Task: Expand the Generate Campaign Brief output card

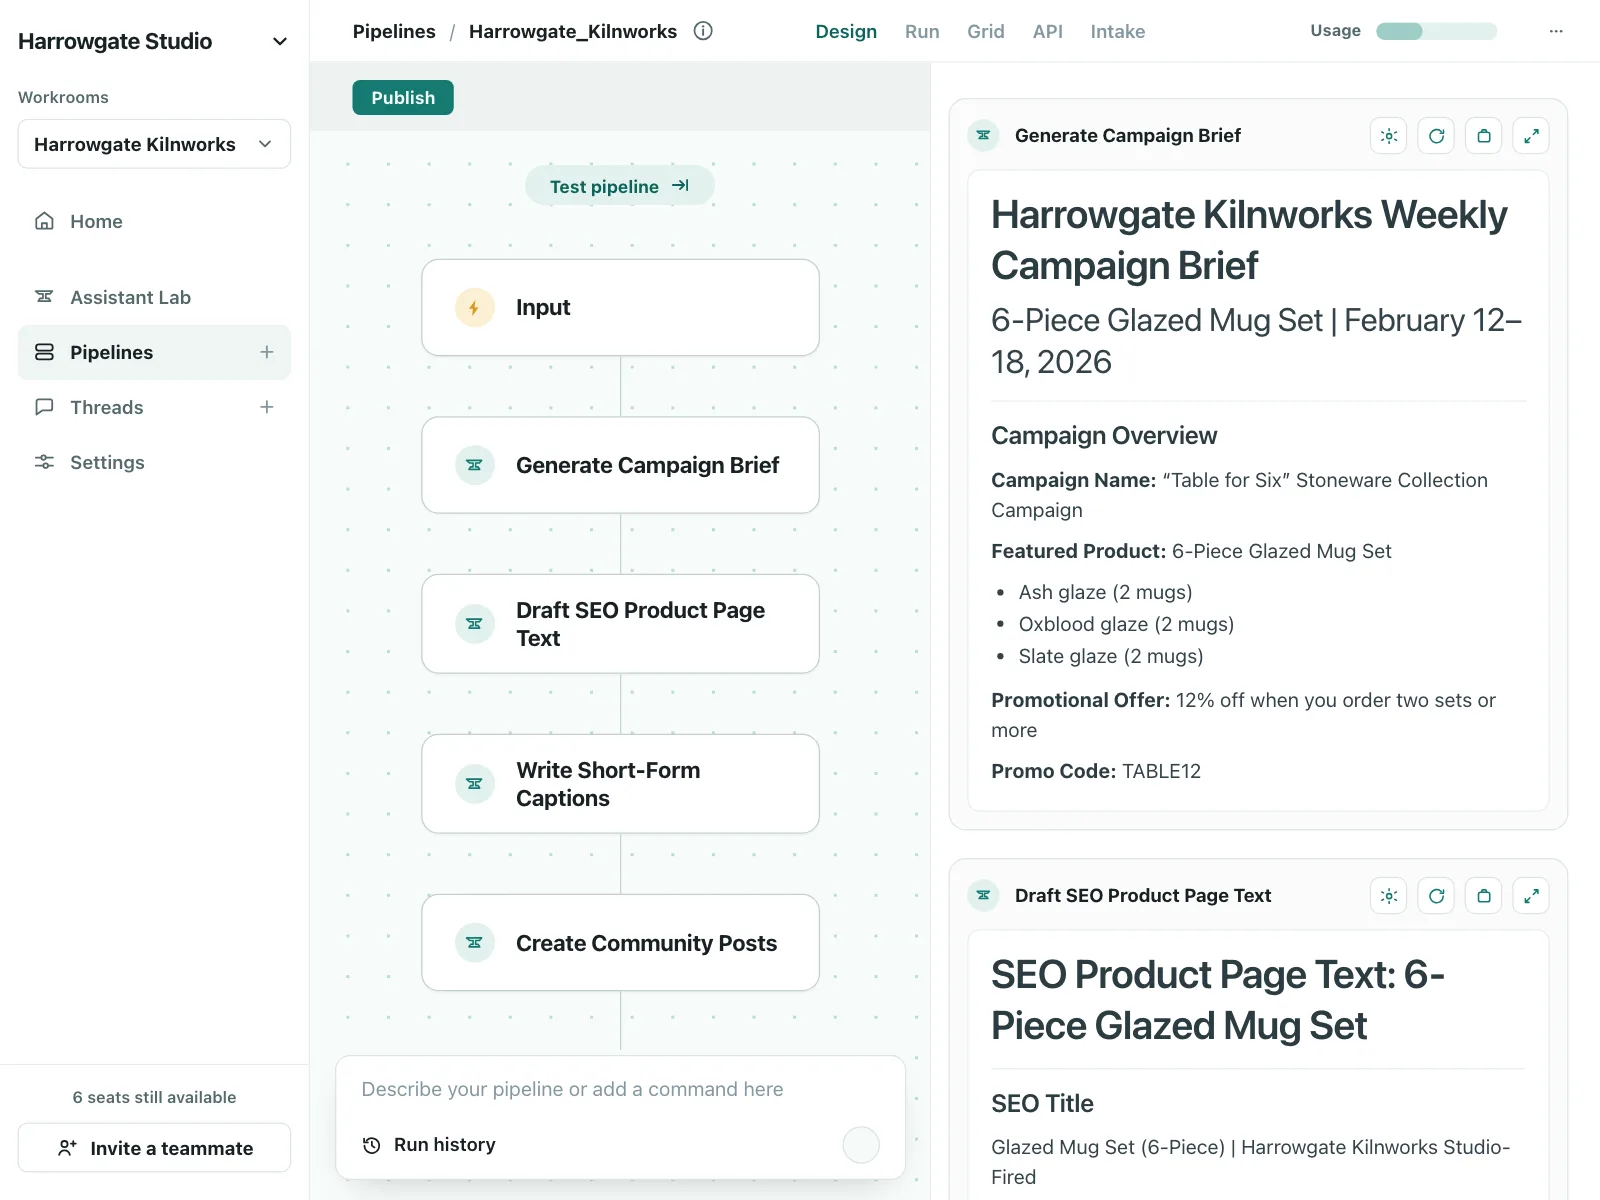Action: [x=1531, y=136]
